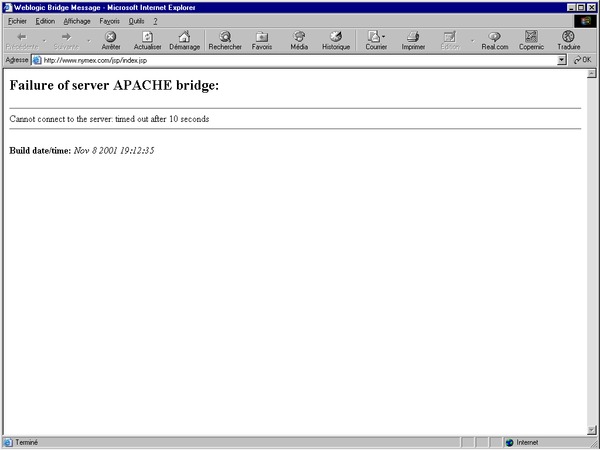
Task: Click the IE window title bar icon
Action: [x=8, y=7]
